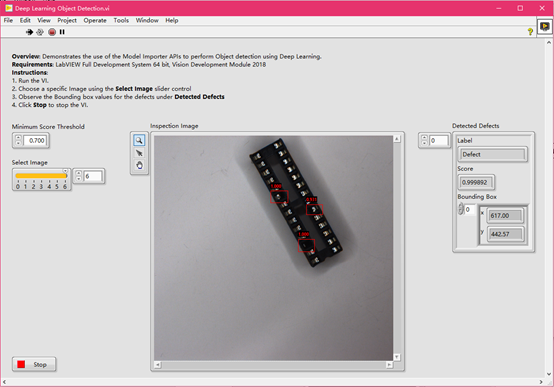
Task: Click the VI icon in top-right corner
Action: (x=544, y=26)
